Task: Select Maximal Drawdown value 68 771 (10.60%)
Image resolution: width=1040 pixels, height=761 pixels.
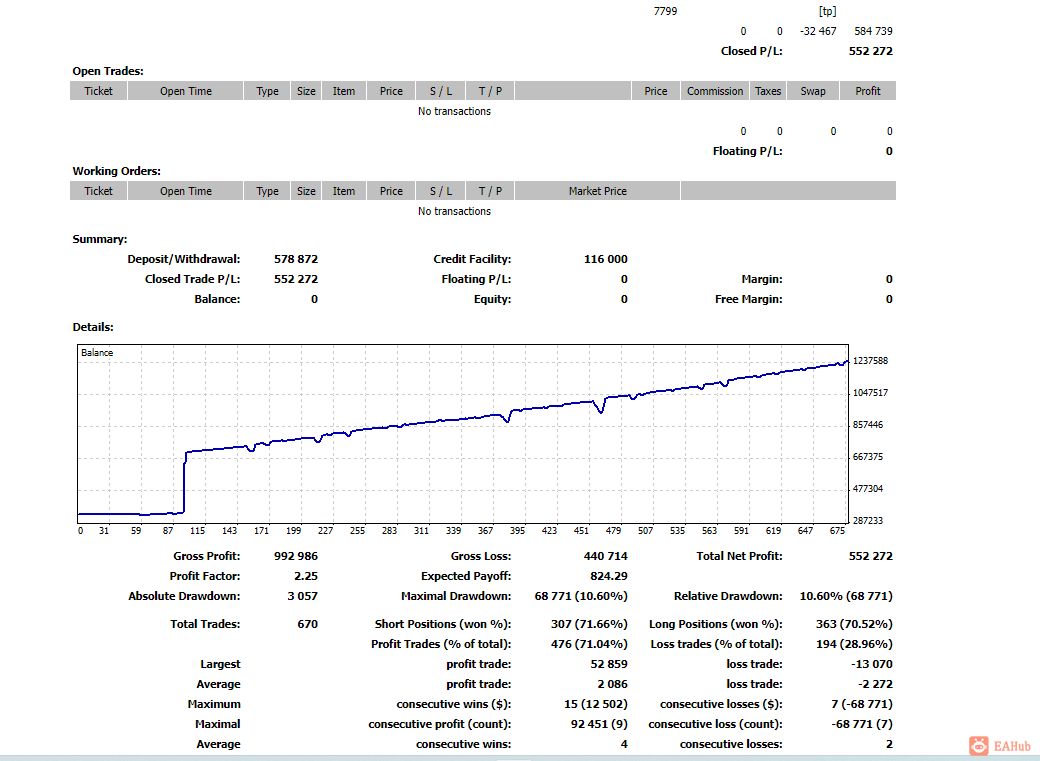Action: click(581, 596)
